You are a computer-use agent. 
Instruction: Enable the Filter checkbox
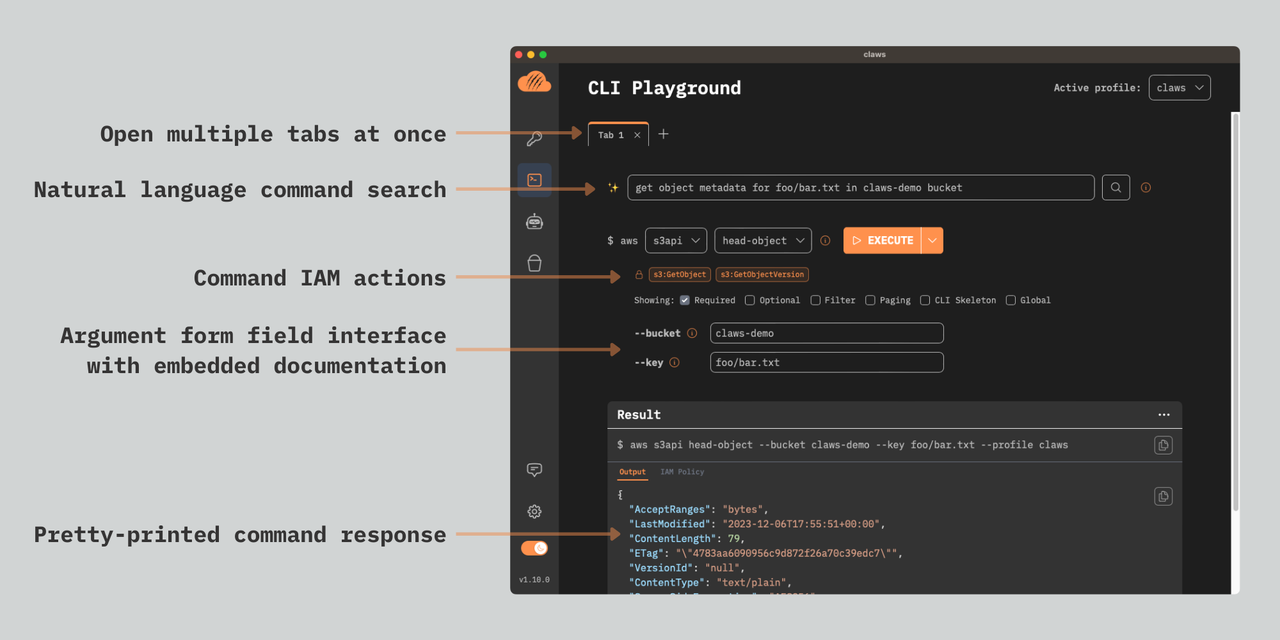click(815, 300)
